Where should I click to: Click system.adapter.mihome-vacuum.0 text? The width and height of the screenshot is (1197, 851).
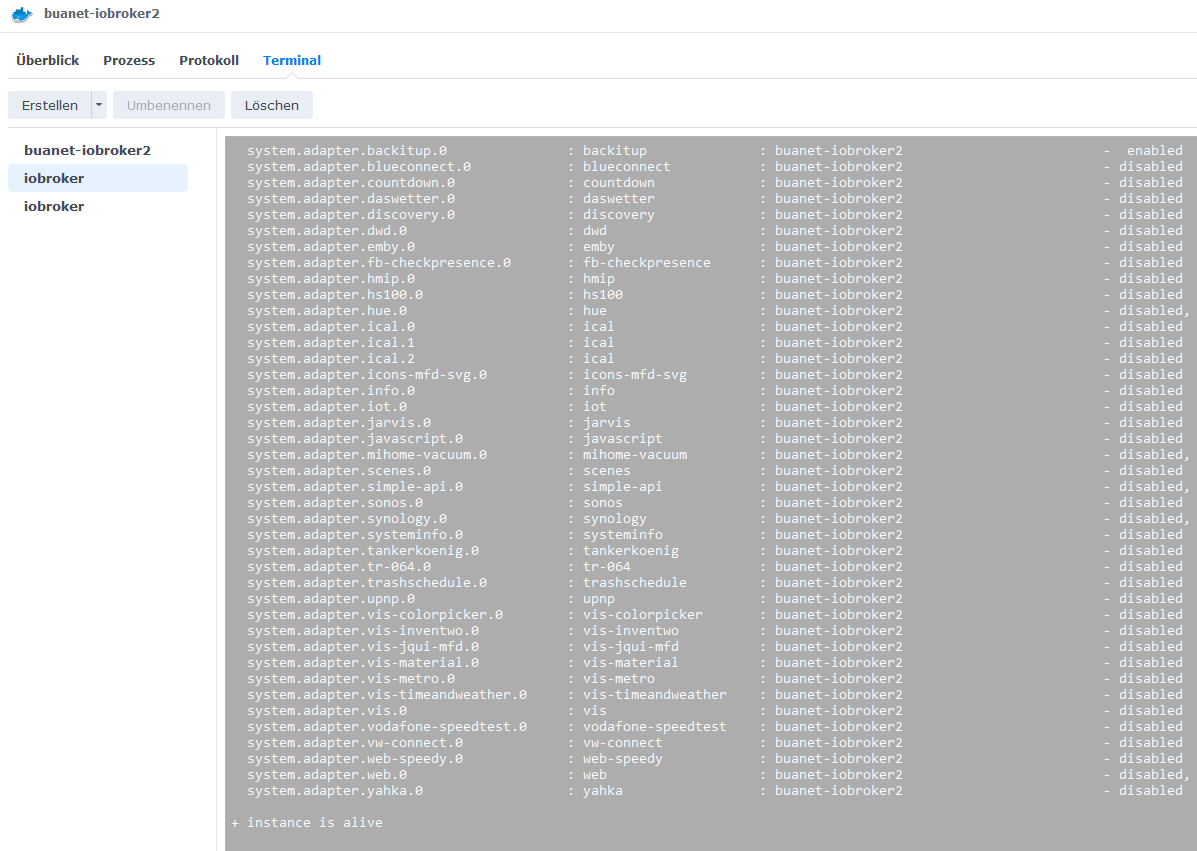(x=367, y=455)
